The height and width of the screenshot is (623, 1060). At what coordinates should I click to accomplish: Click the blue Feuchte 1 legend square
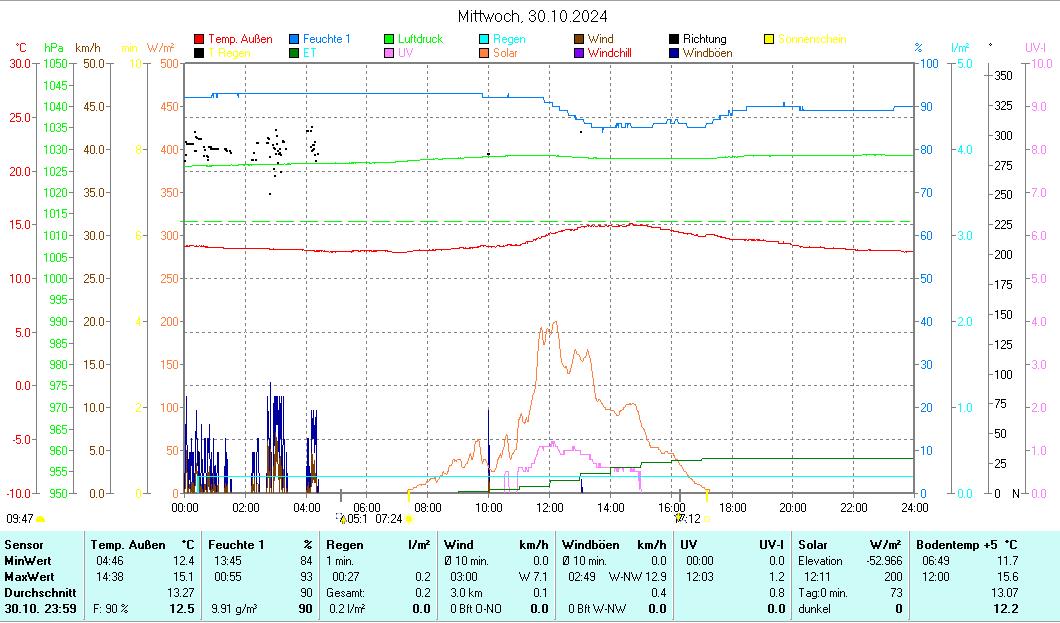[295, 39]
